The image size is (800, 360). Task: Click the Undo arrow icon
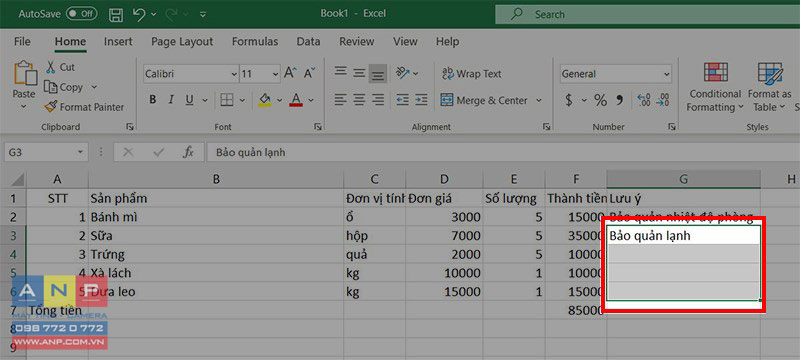pos(139,14)
